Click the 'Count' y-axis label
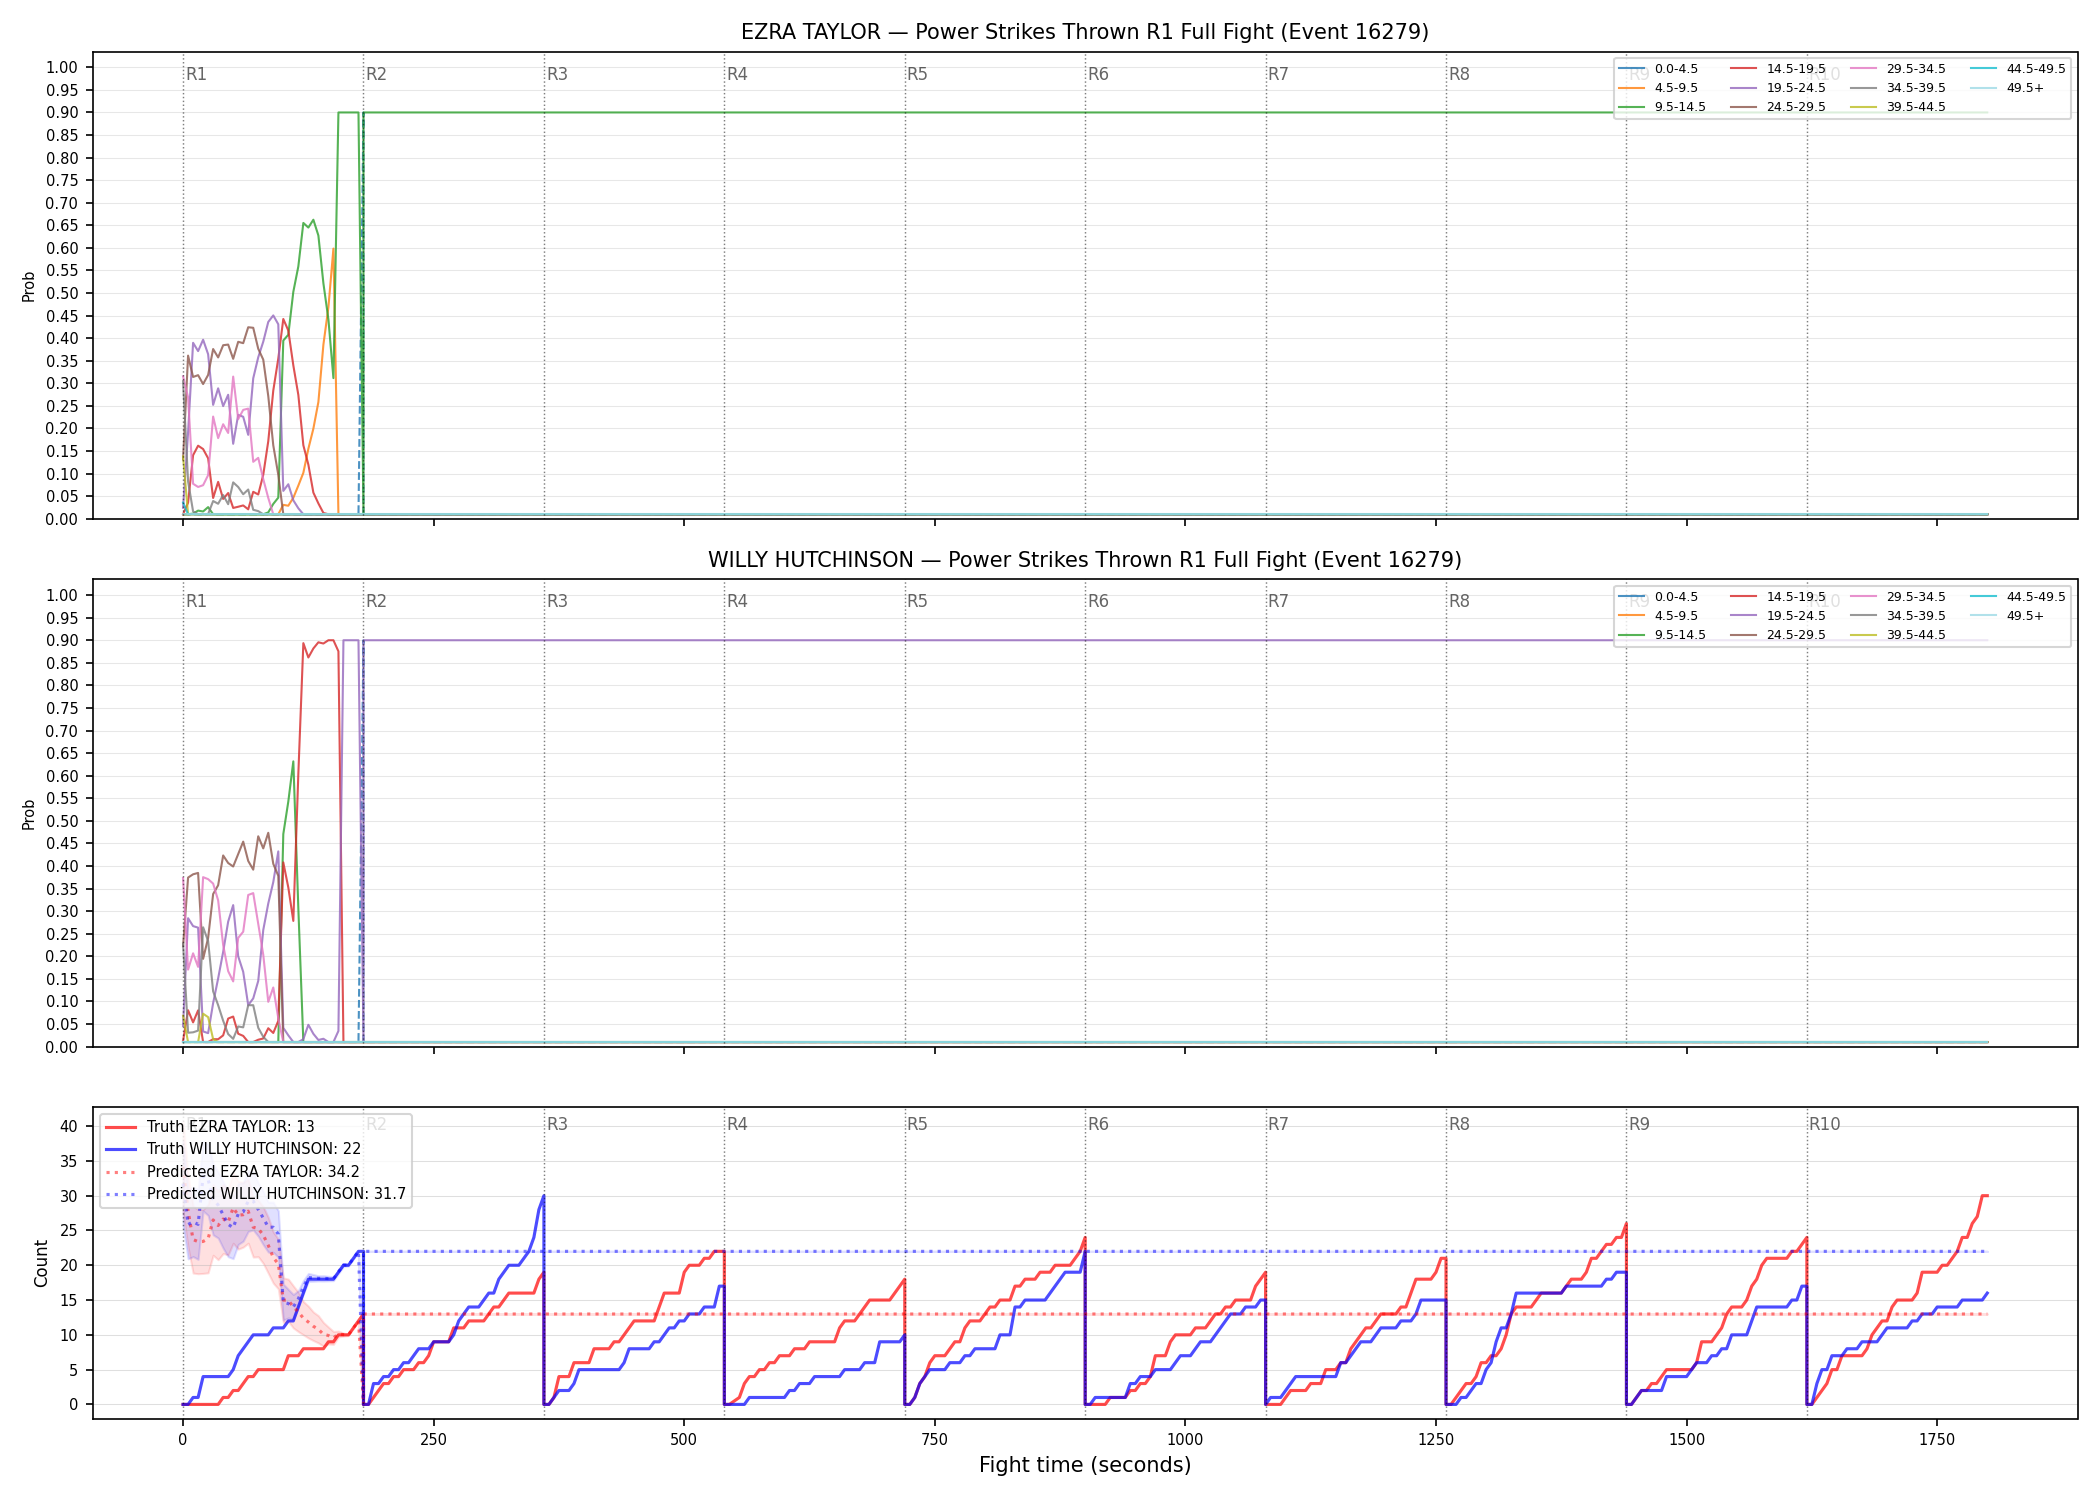The image size is (2100, 1500). tap(41, 1263)
